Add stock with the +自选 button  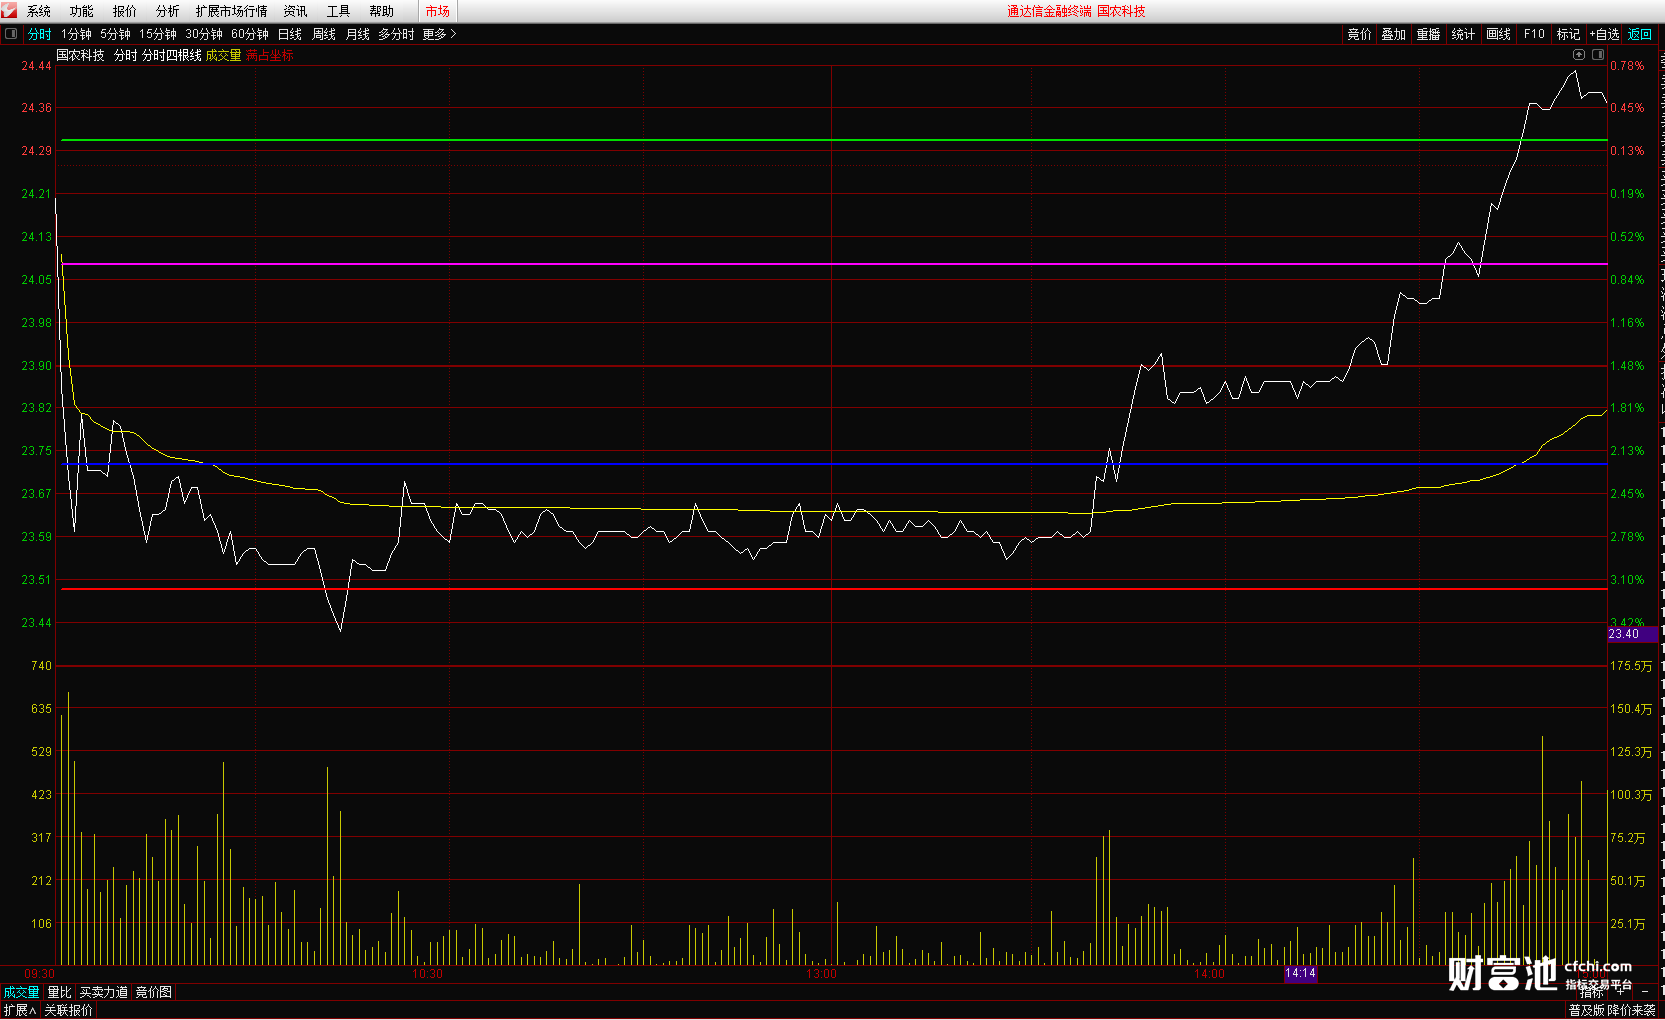point(1605,34)
